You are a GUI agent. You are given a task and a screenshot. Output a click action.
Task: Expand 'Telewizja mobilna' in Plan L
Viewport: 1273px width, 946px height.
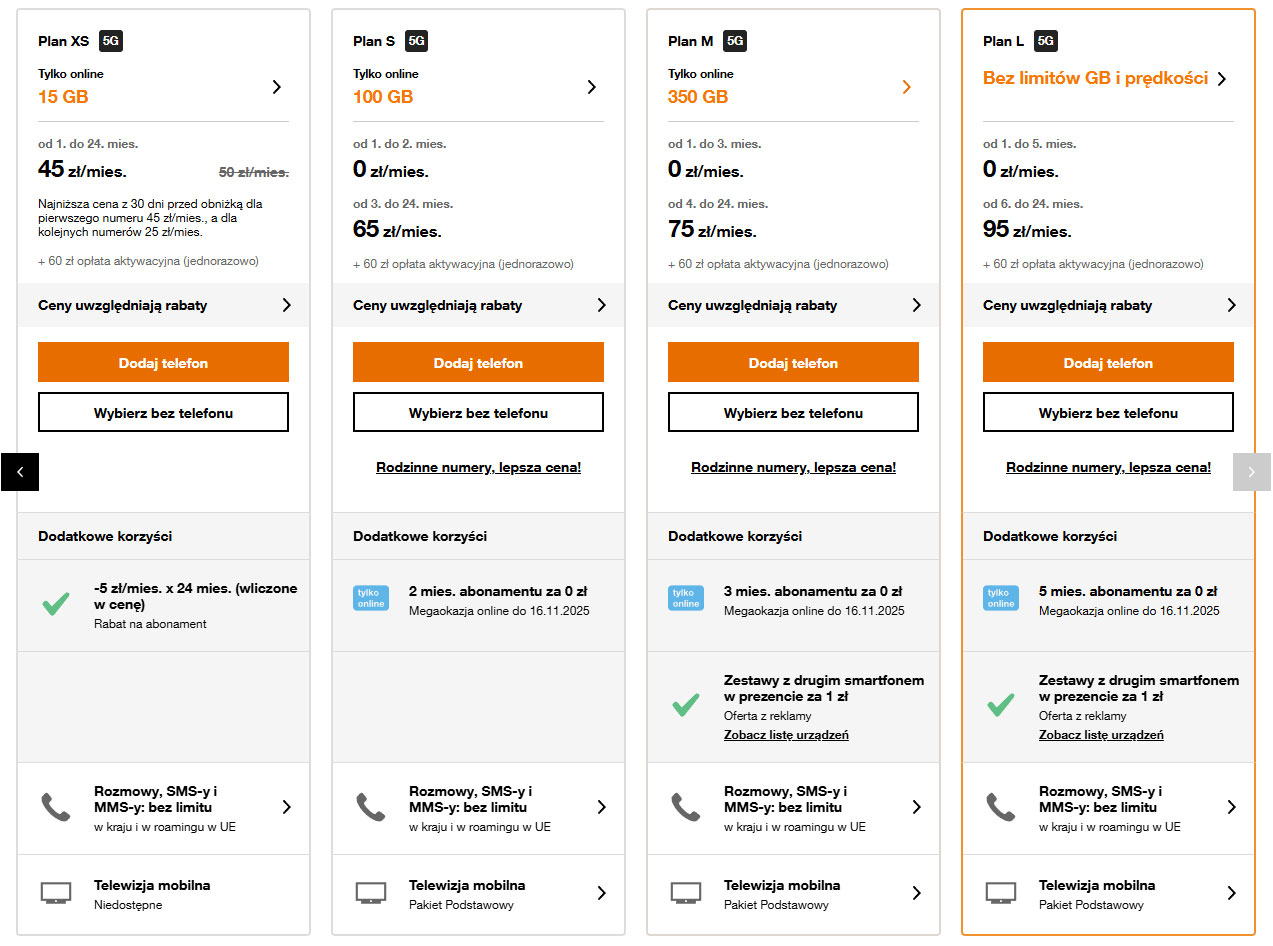pos(1231,893)
